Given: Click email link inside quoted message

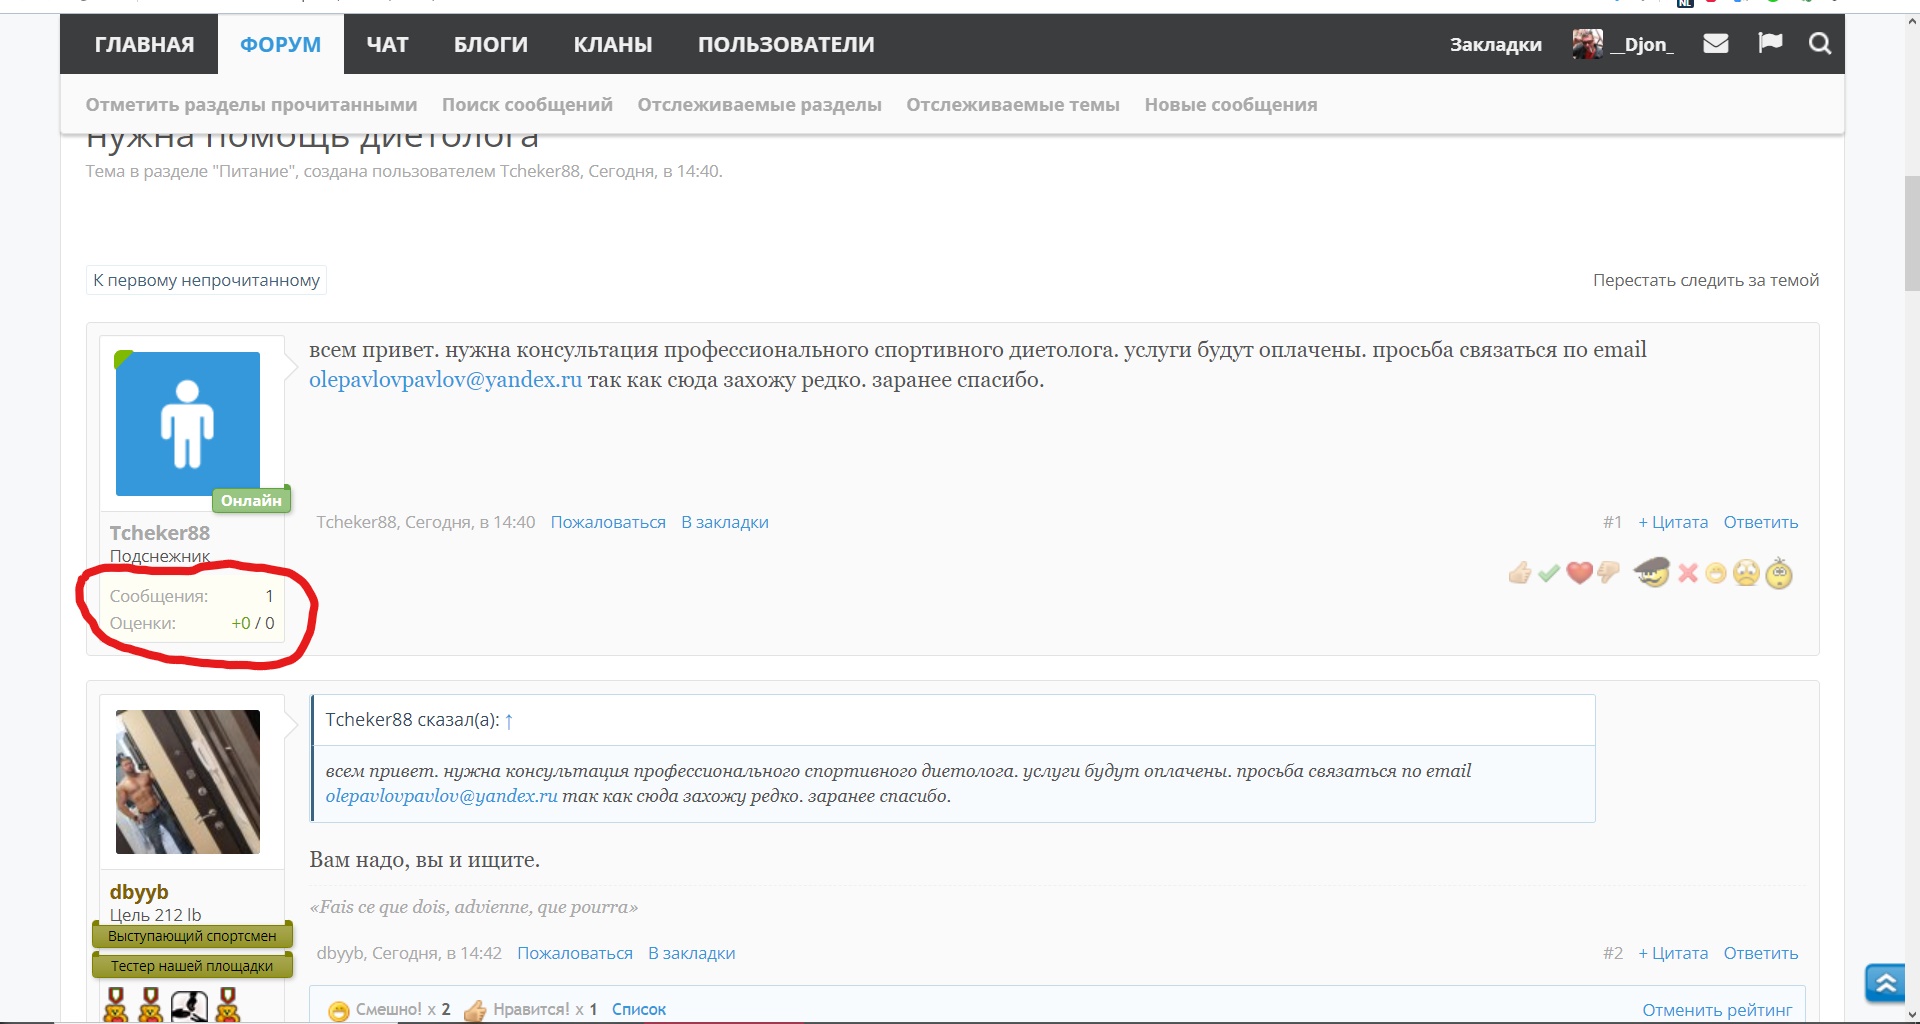Looking at the screenshot, I should pos(441,796).
